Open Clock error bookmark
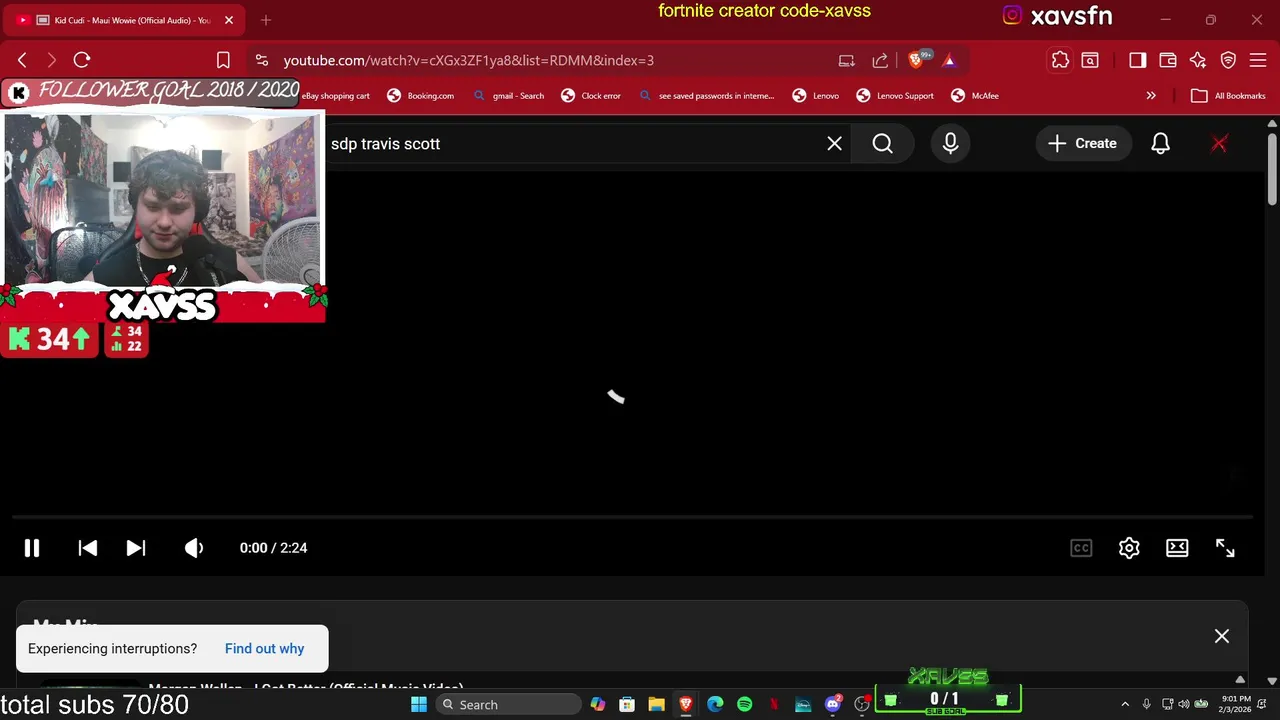Screen dimensions: 1280x720 591,96
